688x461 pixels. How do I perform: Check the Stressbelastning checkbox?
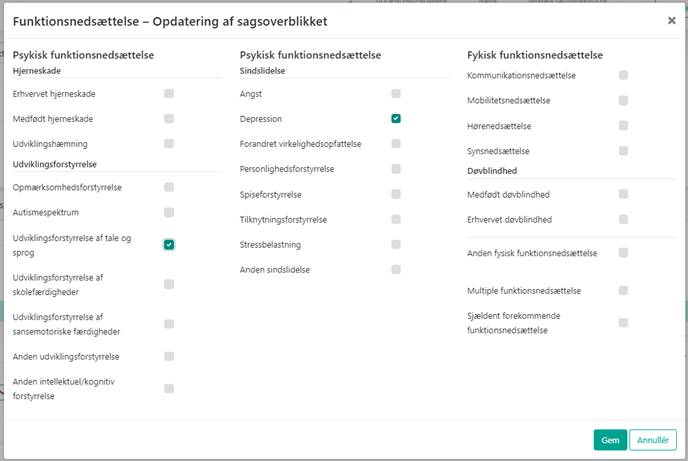[396, 244]
